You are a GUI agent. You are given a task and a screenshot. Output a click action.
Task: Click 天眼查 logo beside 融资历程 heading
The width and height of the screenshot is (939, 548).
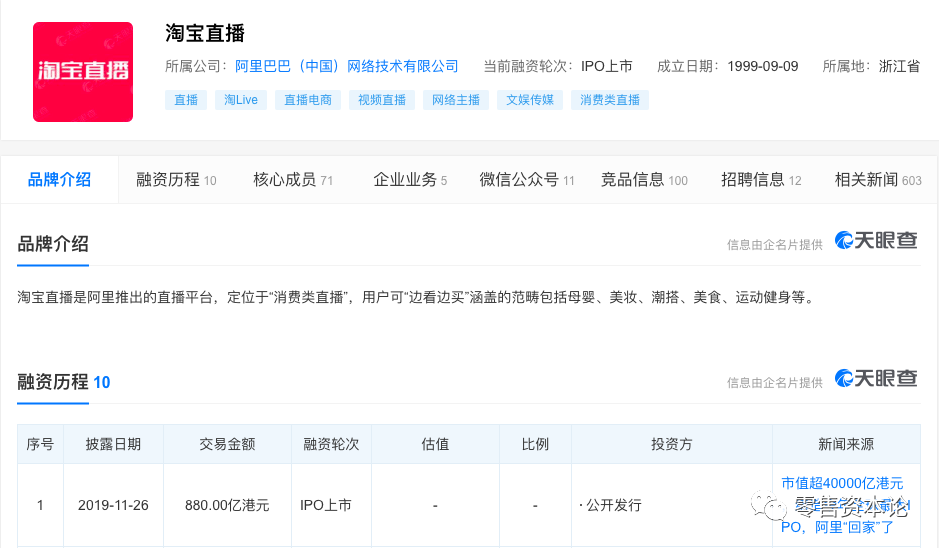(876, 379)
